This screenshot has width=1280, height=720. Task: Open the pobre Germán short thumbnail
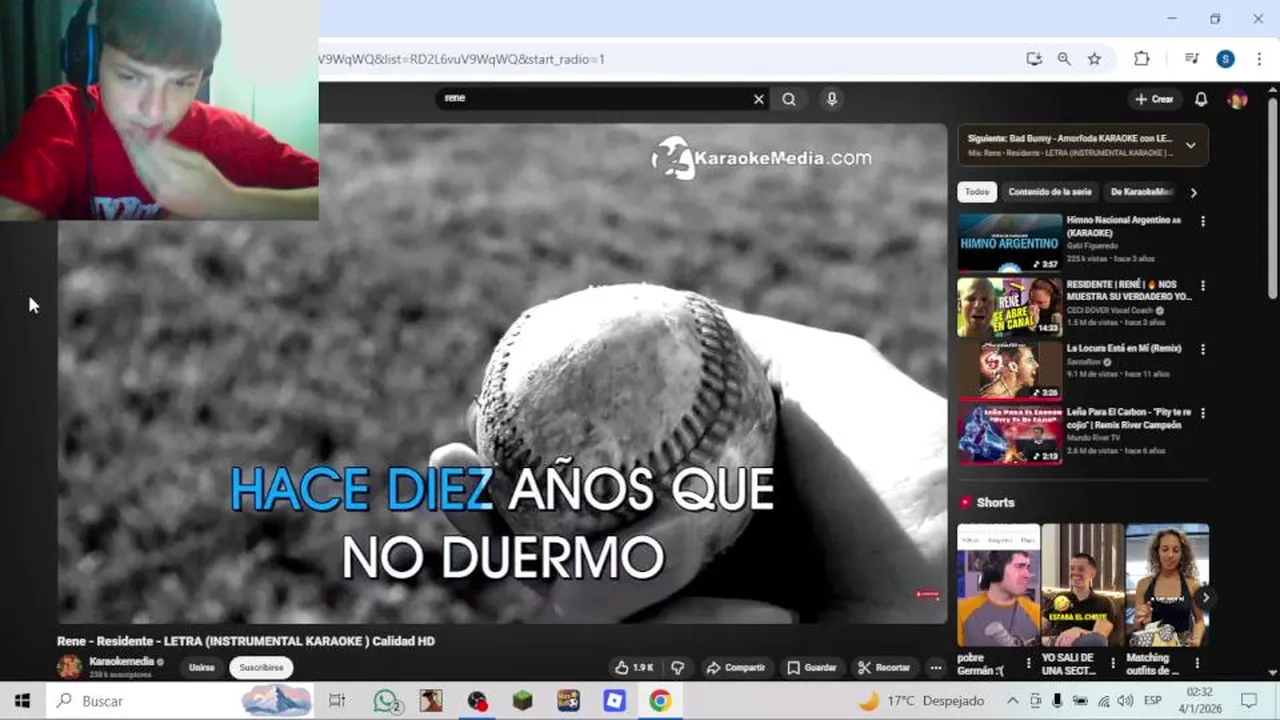(998, 585)
